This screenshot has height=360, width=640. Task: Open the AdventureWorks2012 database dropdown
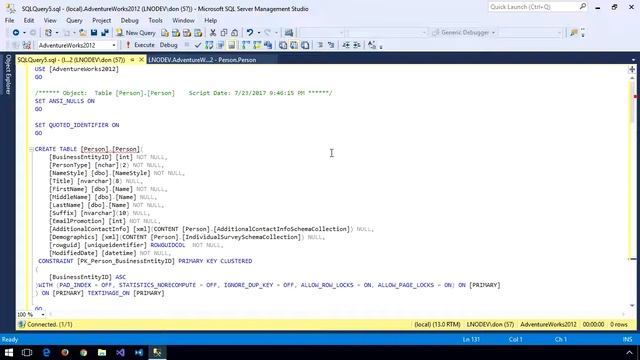pos(114,45)
